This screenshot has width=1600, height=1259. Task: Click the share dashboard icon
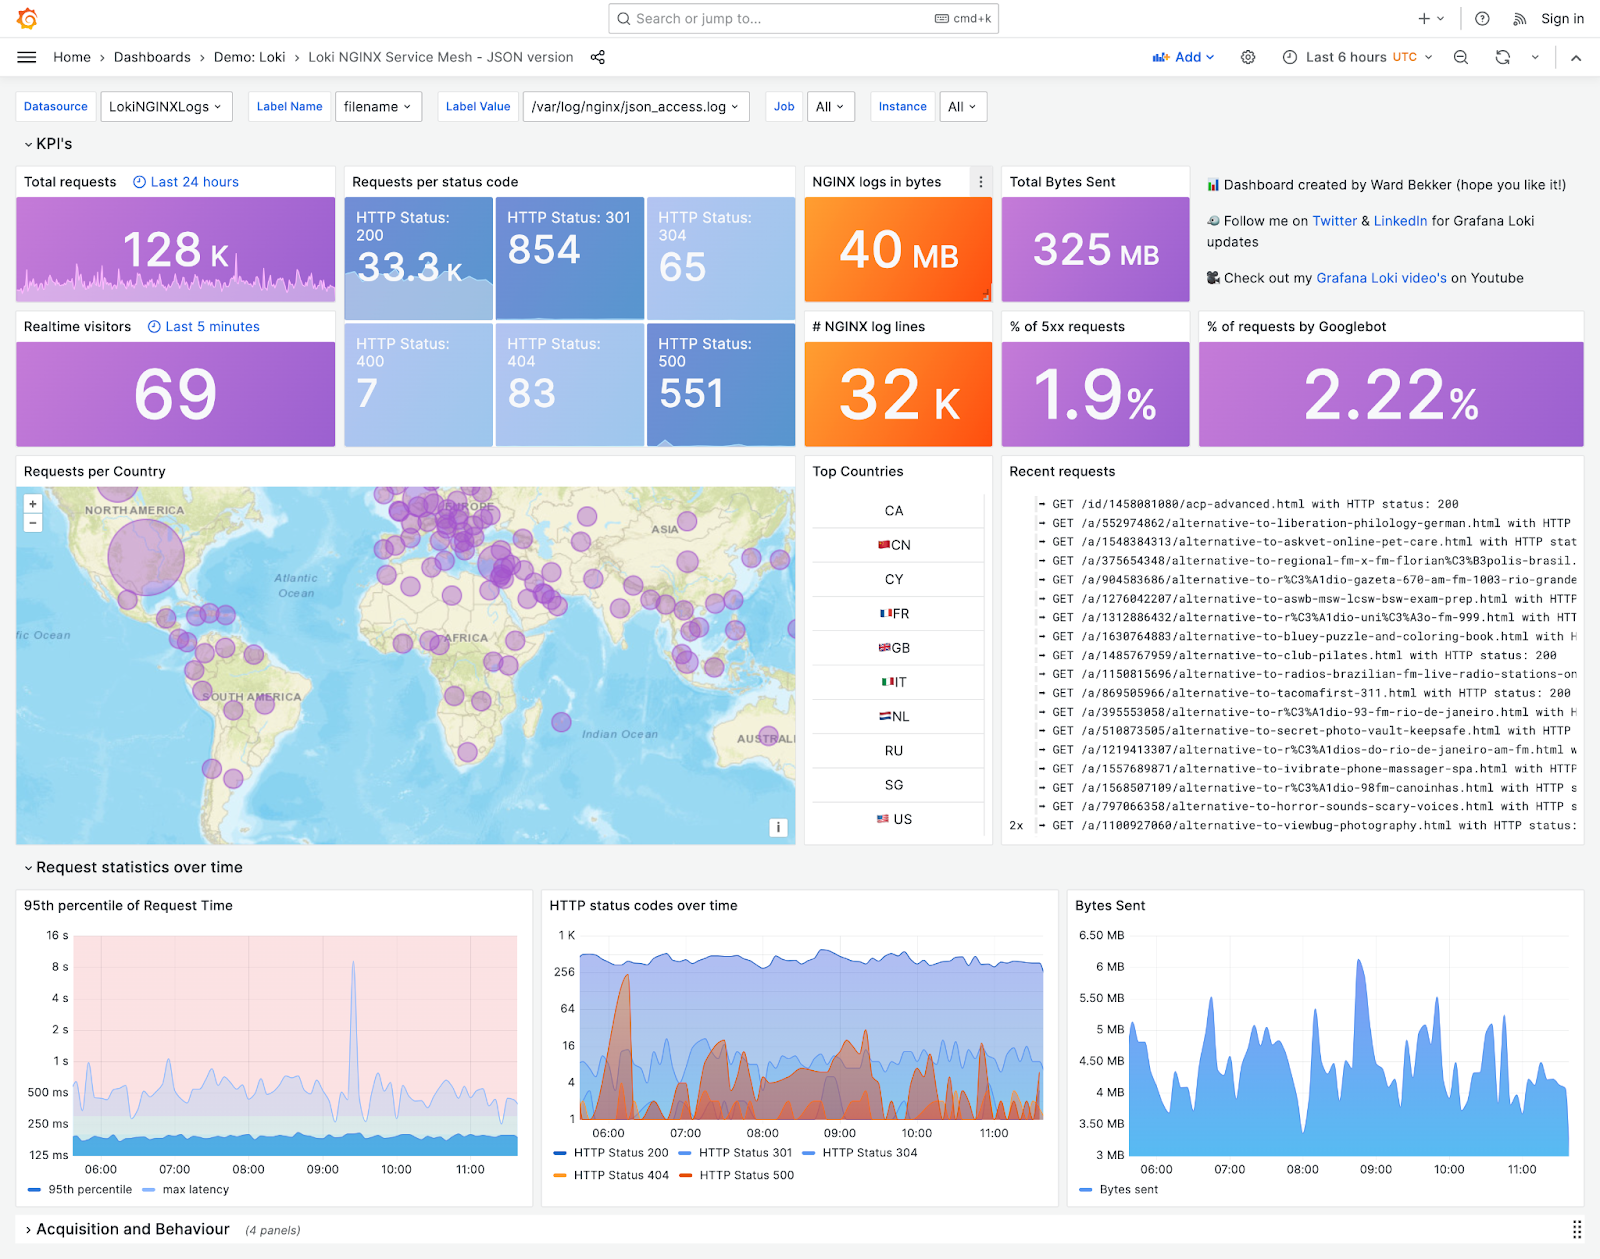tap(598, 57)
